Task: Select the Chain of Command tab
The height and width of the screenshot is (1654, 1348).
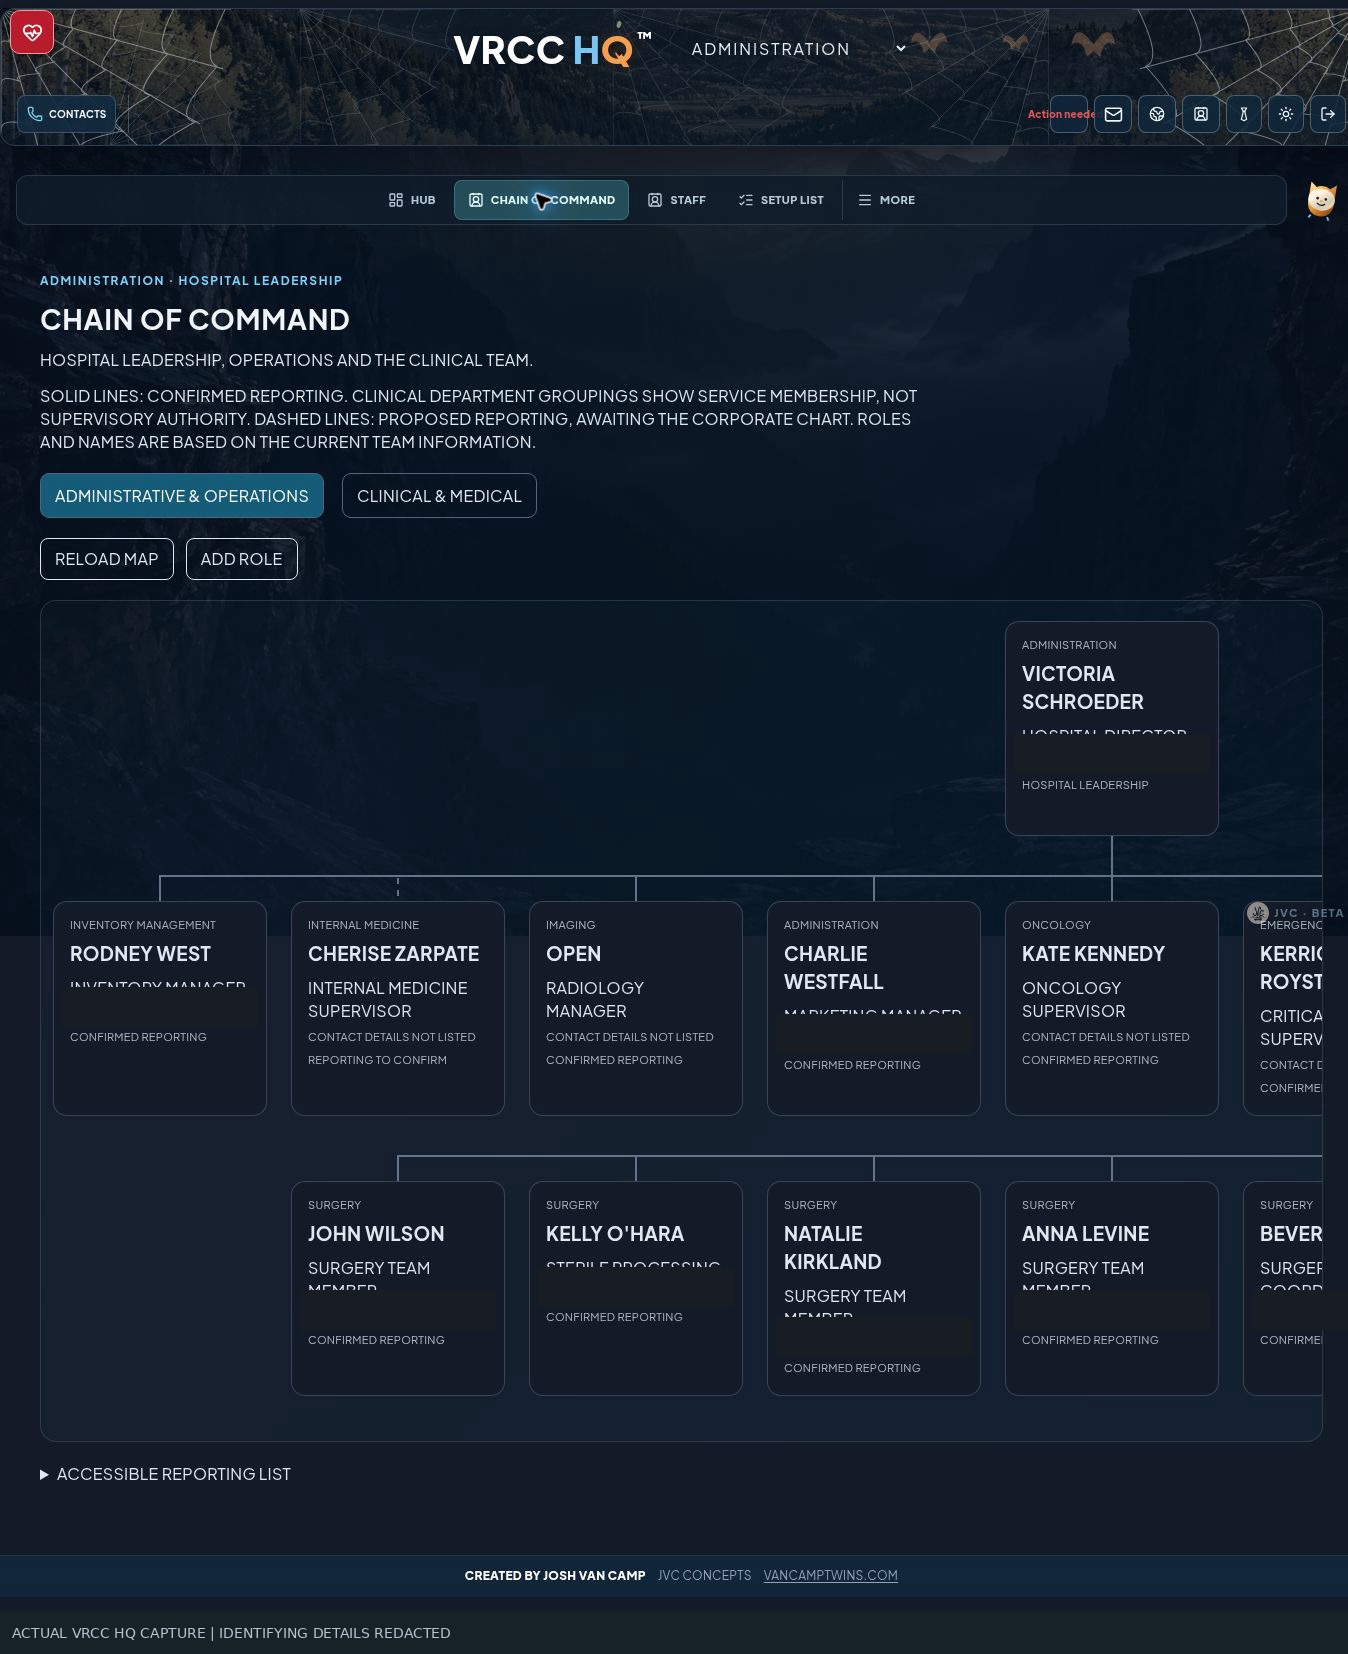Action: pyautogui.click(x=541, y=200)
